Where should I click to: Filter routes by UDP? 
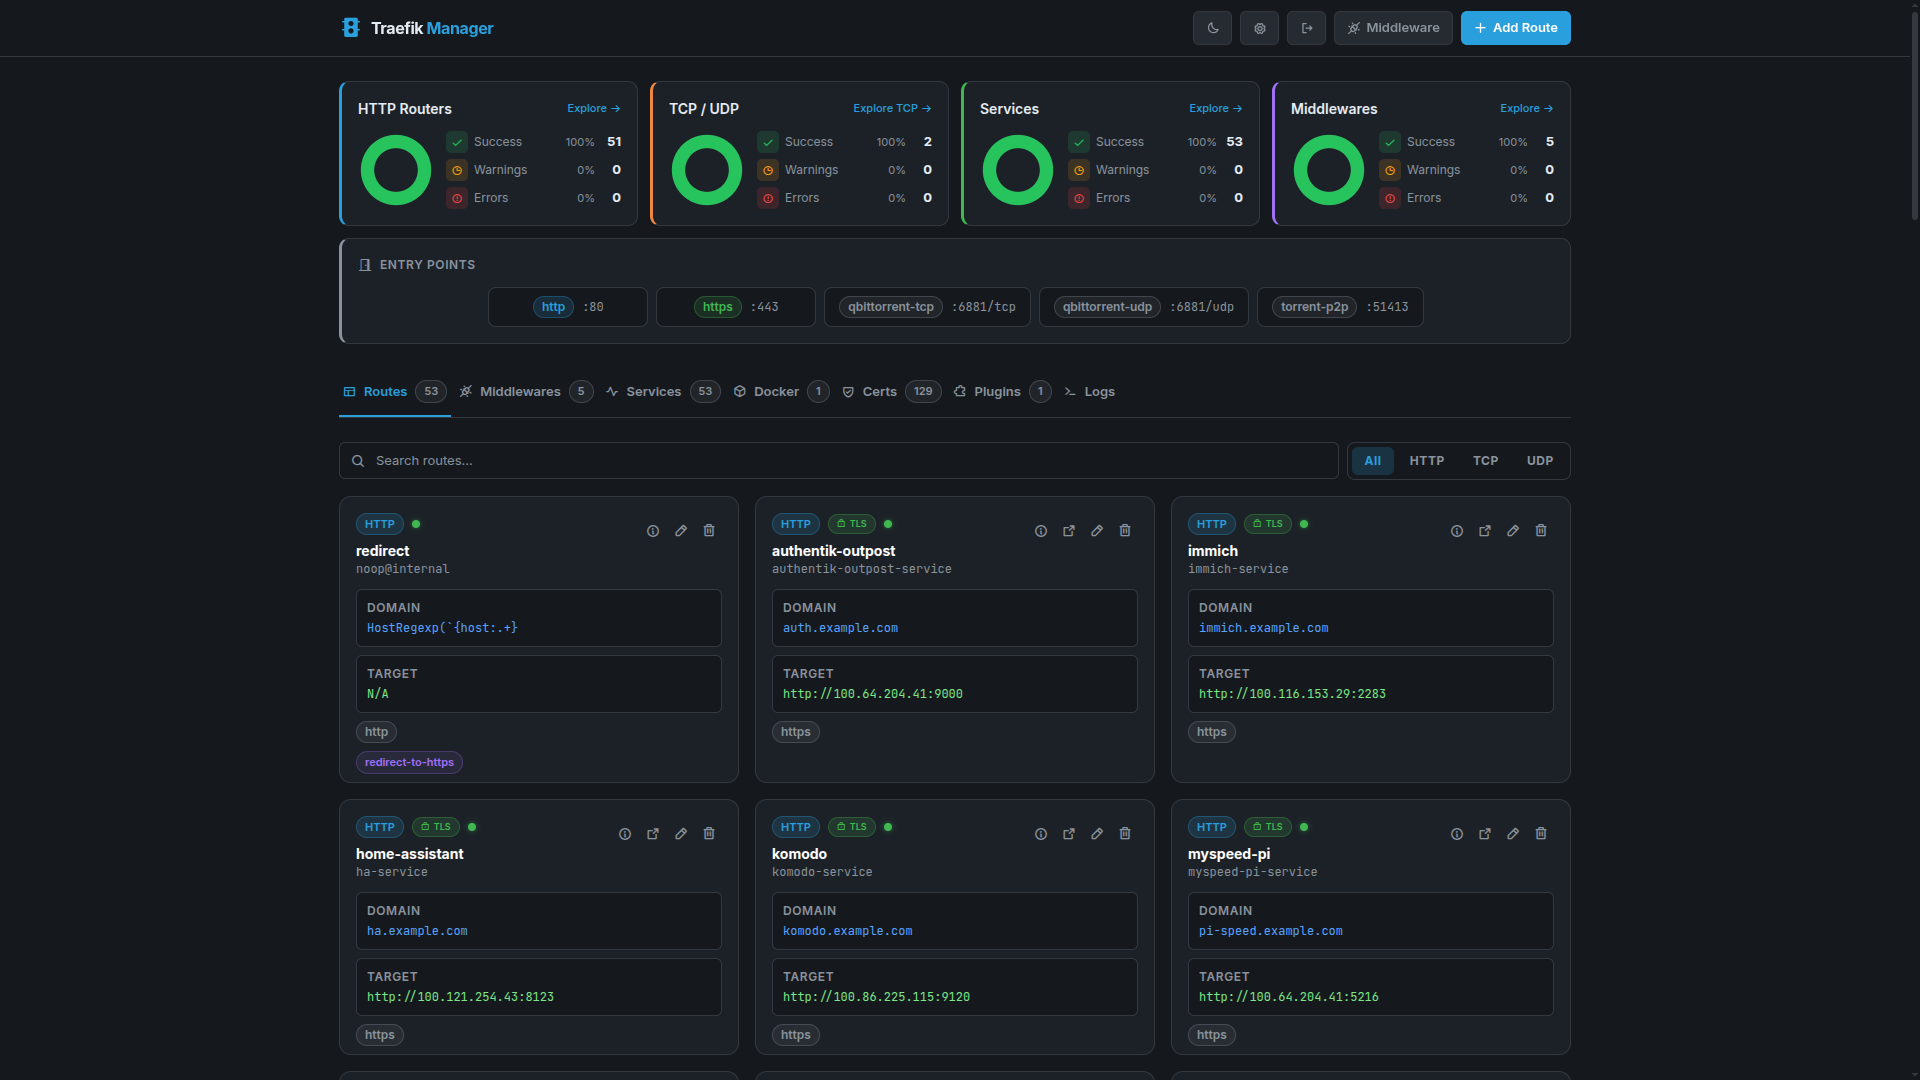1539,460
